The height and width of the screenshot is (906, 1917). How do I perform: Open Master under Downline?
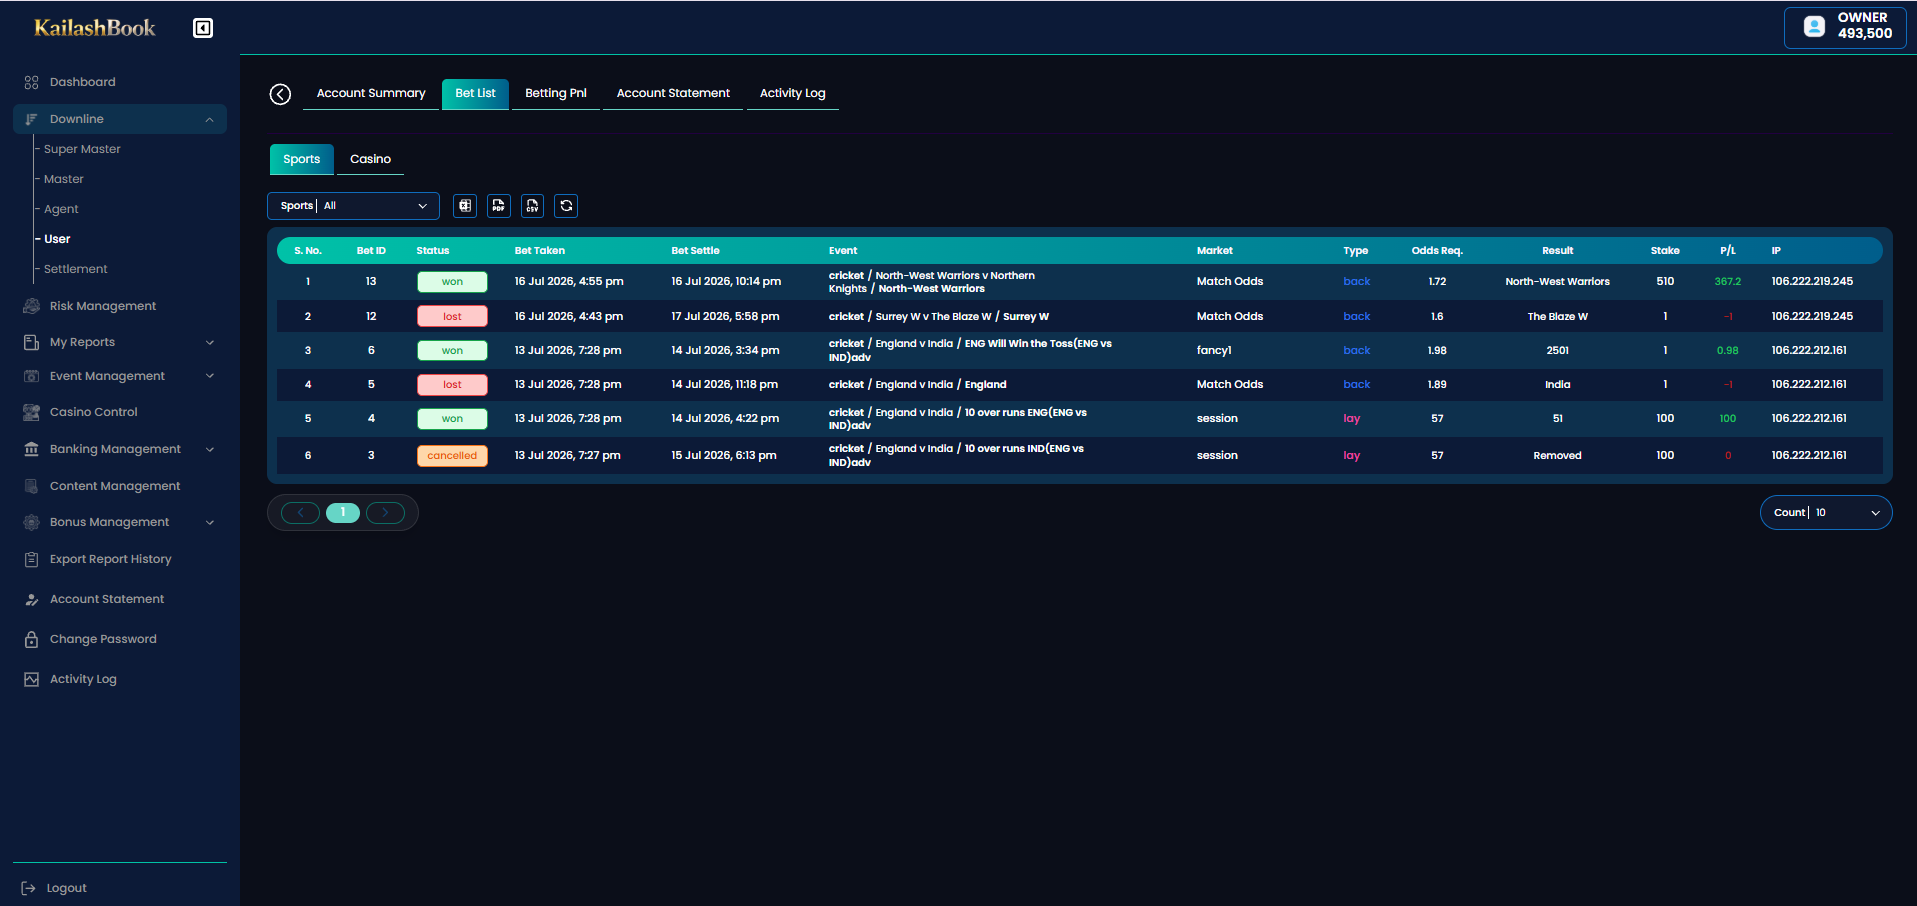pos(64,179)
